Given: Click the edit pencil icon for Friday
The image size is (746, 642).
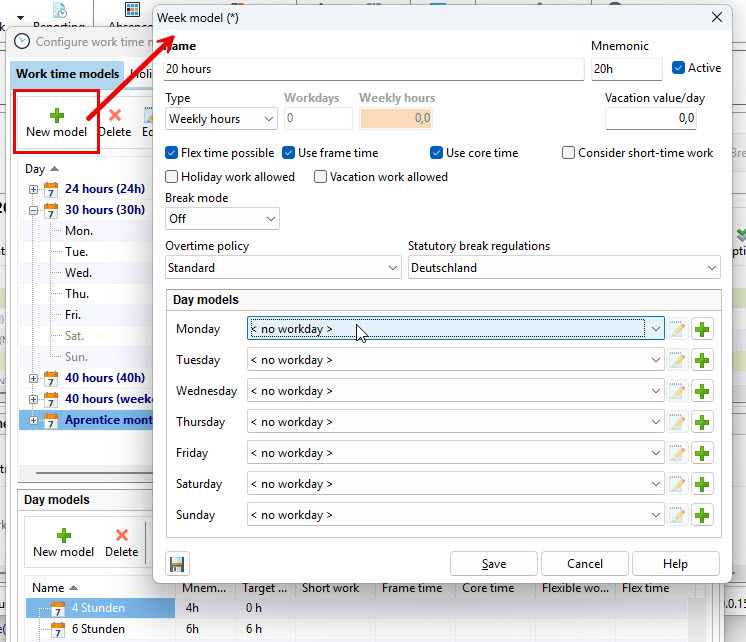Looking at the screenshot, I should [x=678, y=453].
